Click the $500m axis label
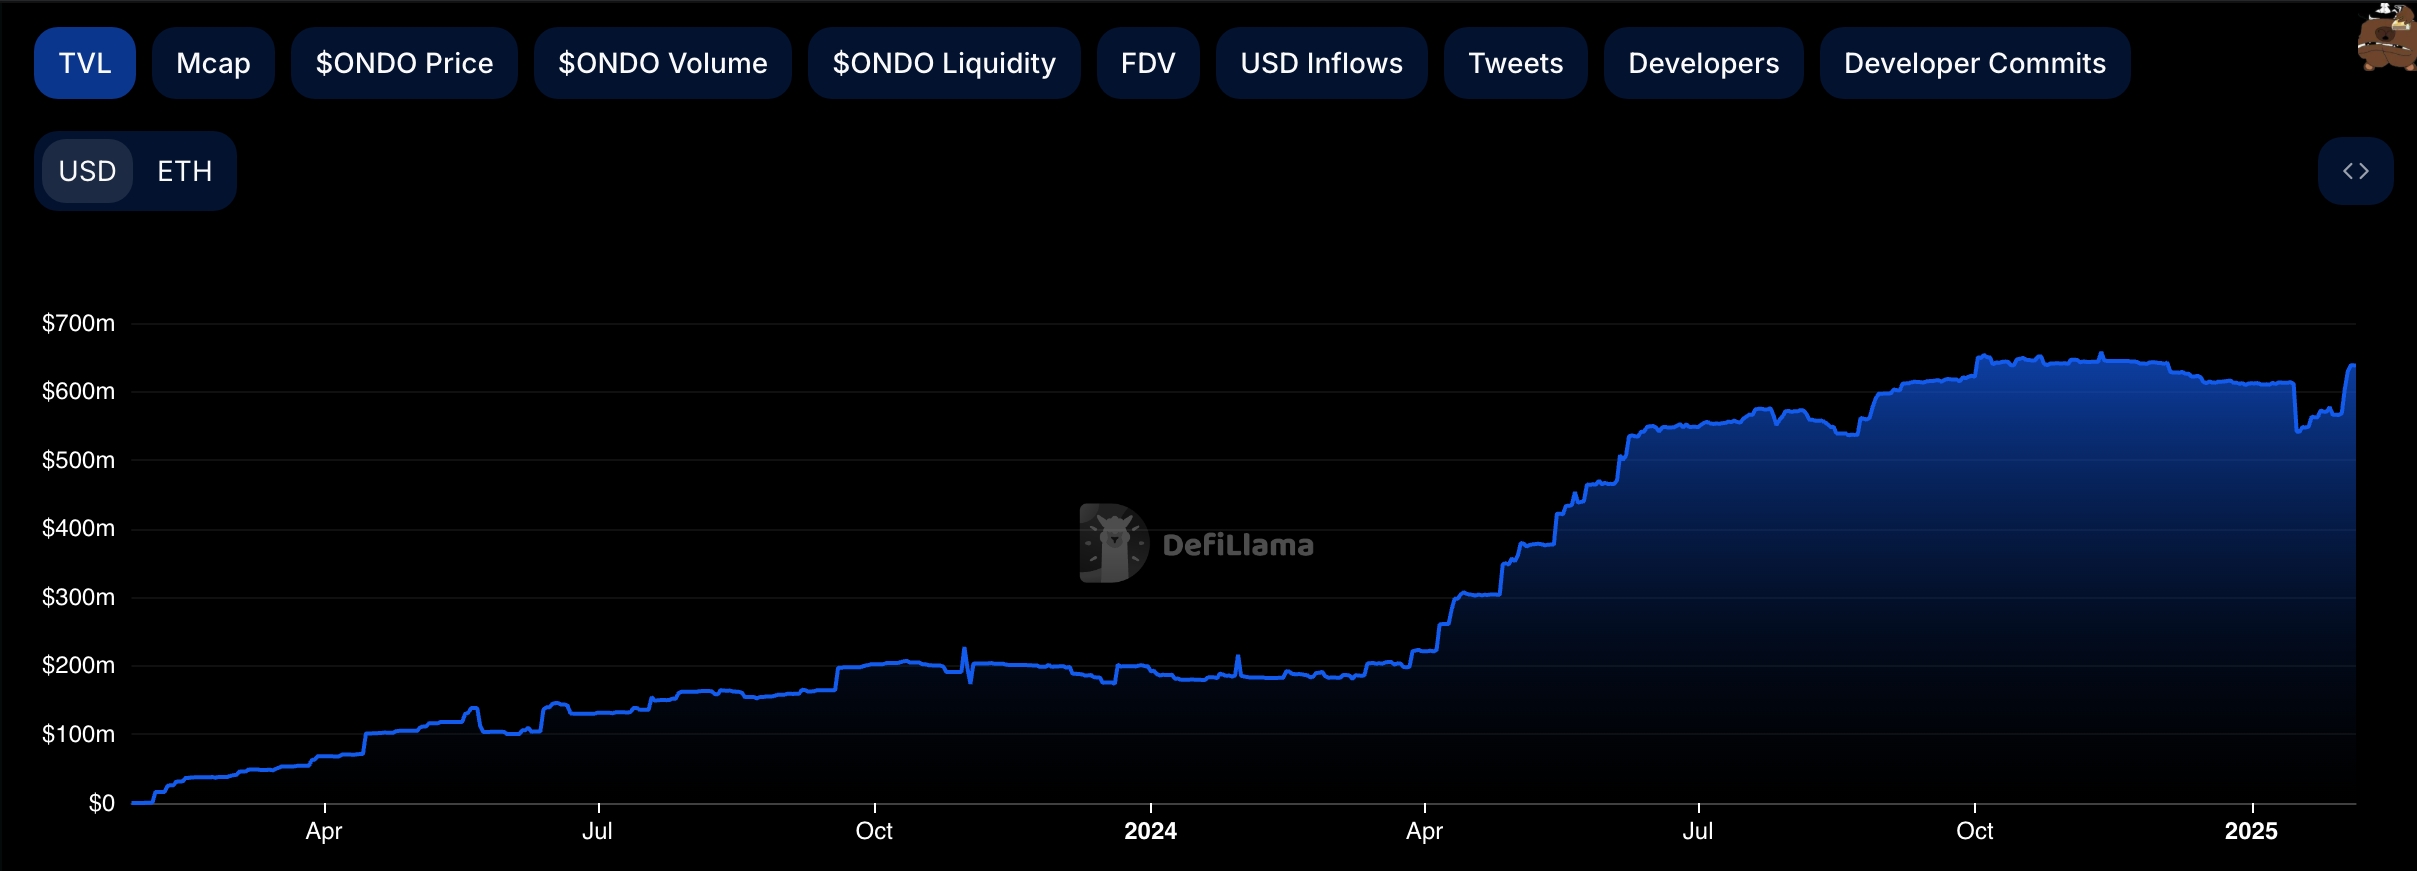2417x871 pixels. pyautogui.click(x=78, y=460)
